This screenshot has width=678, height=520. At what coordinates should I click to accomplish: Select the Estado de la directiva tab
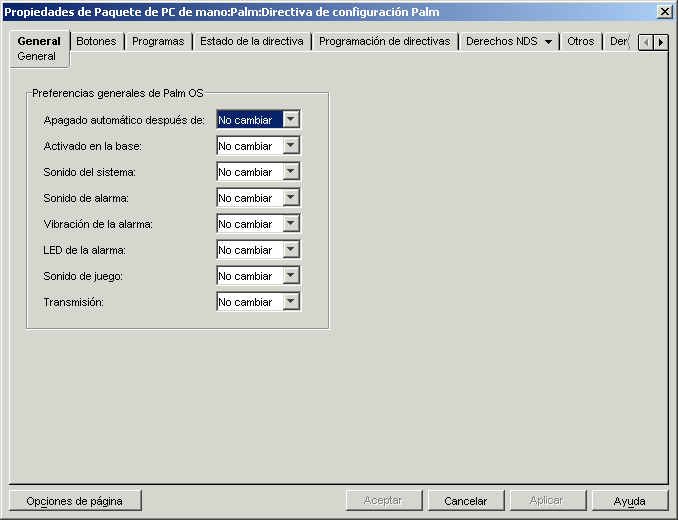252,41
